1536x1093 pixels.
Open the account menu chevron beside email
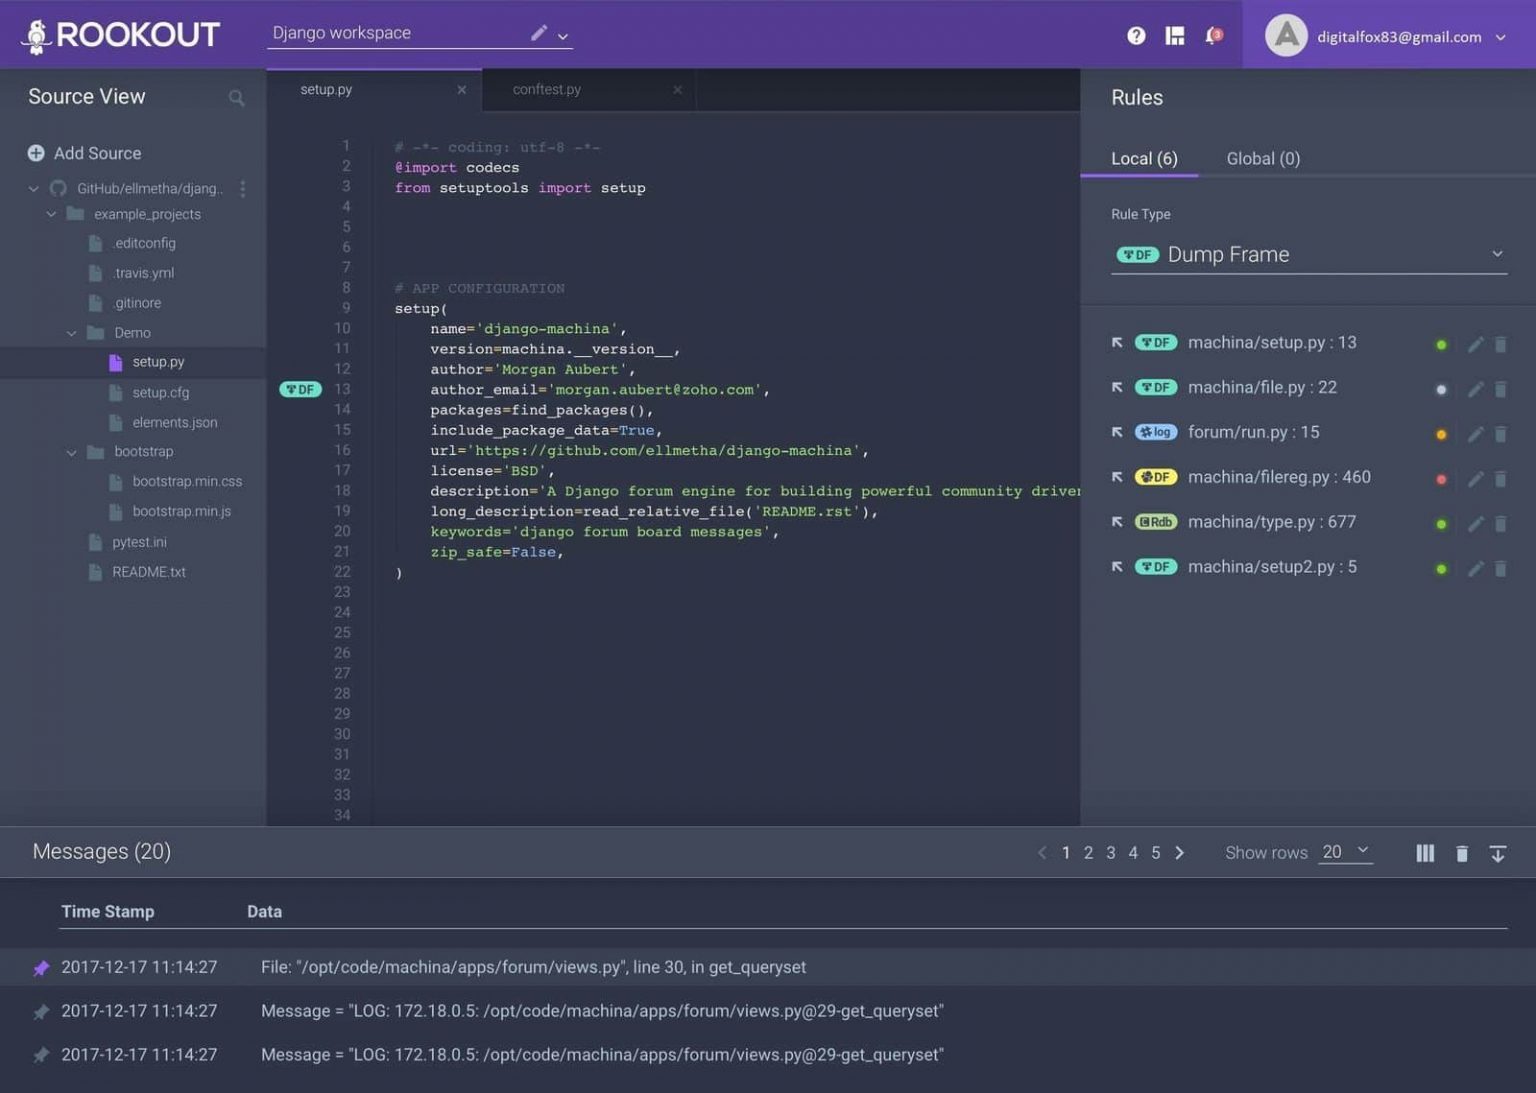1500,37
